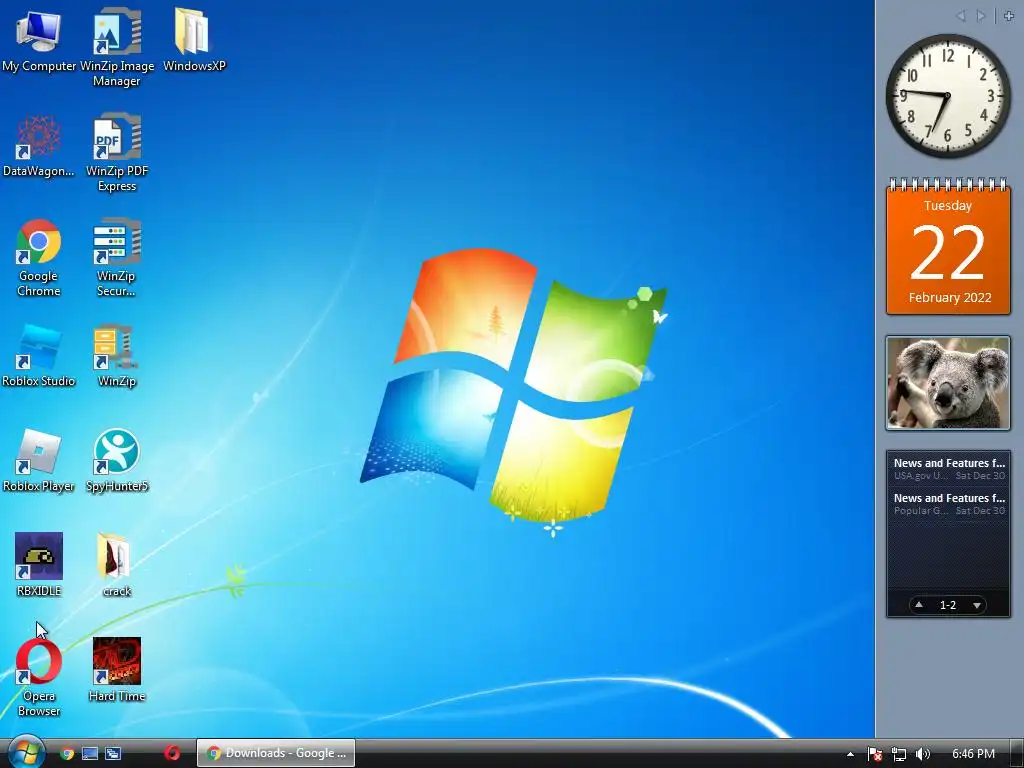Click Show Desktop in quick launch

[90, 754]
